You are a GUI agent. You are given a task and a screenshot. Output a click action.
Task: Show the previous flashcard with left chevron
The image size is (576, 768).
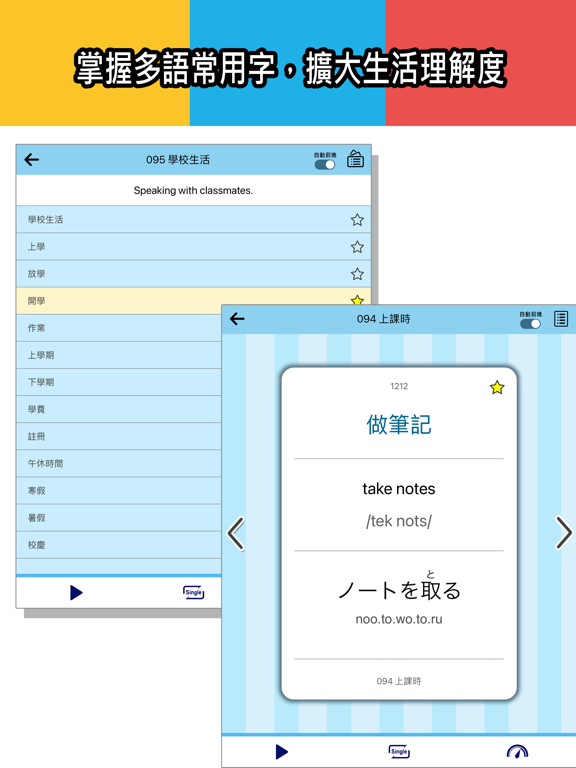(236, 533)
